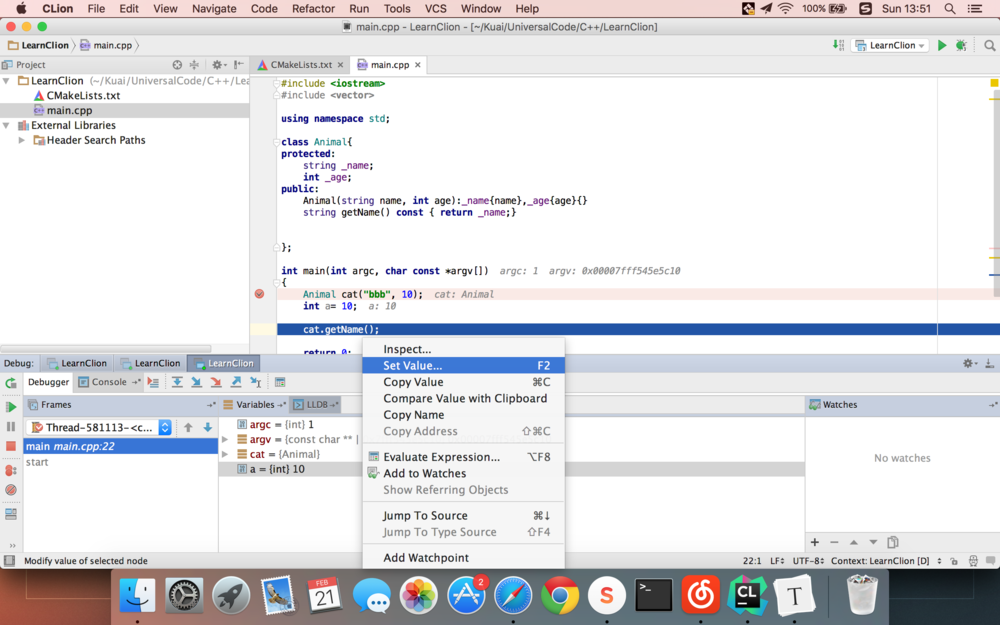Start debugging with the green bug icon
Viewport: 1000px width, 625px height.
tap(961, 45)
